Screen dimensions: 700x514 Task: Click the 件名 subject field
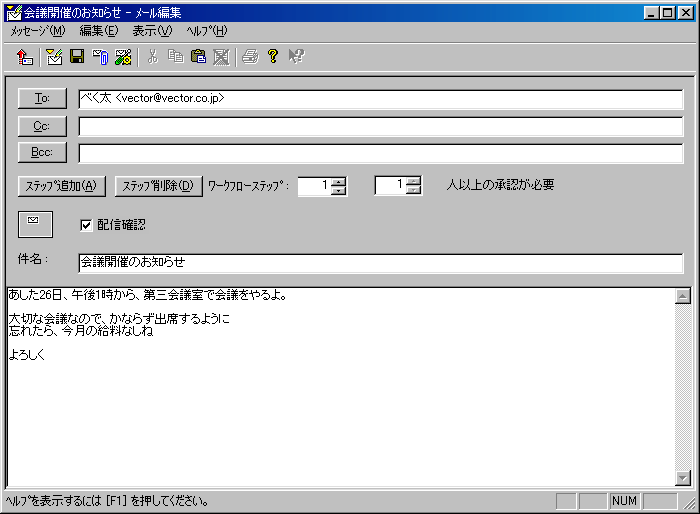point(381,263)
